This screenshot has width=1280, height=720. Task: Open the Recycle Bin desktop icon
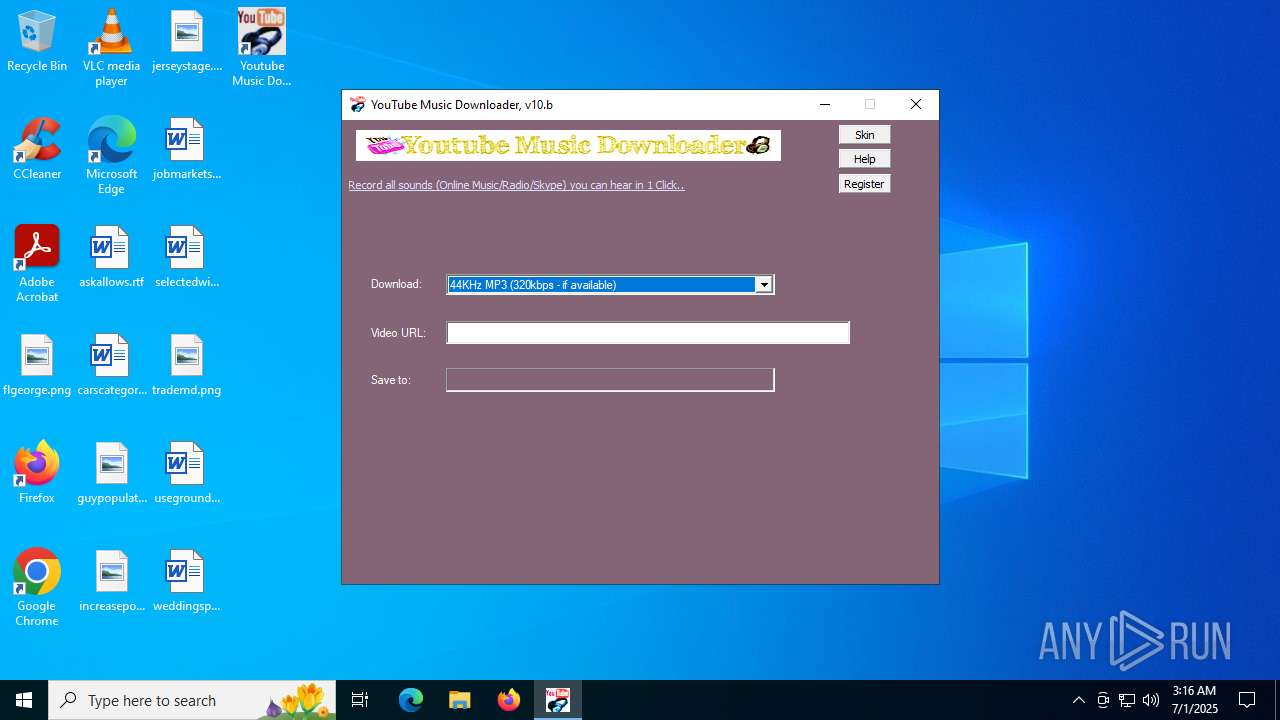pyautogui.click(x=37, y=41)
